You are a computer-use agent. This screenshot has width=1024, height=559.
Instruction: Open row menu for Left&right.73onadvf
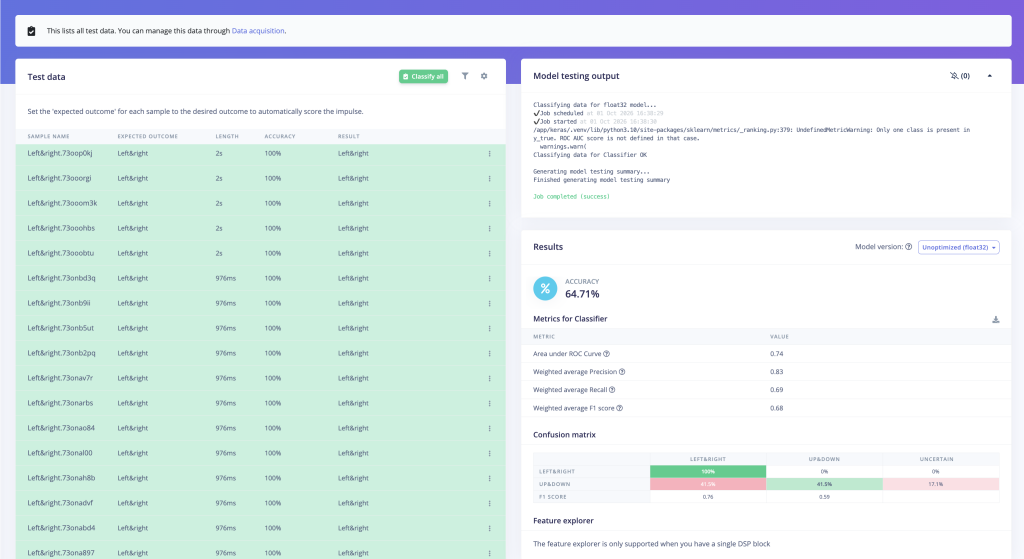(489, 503)
